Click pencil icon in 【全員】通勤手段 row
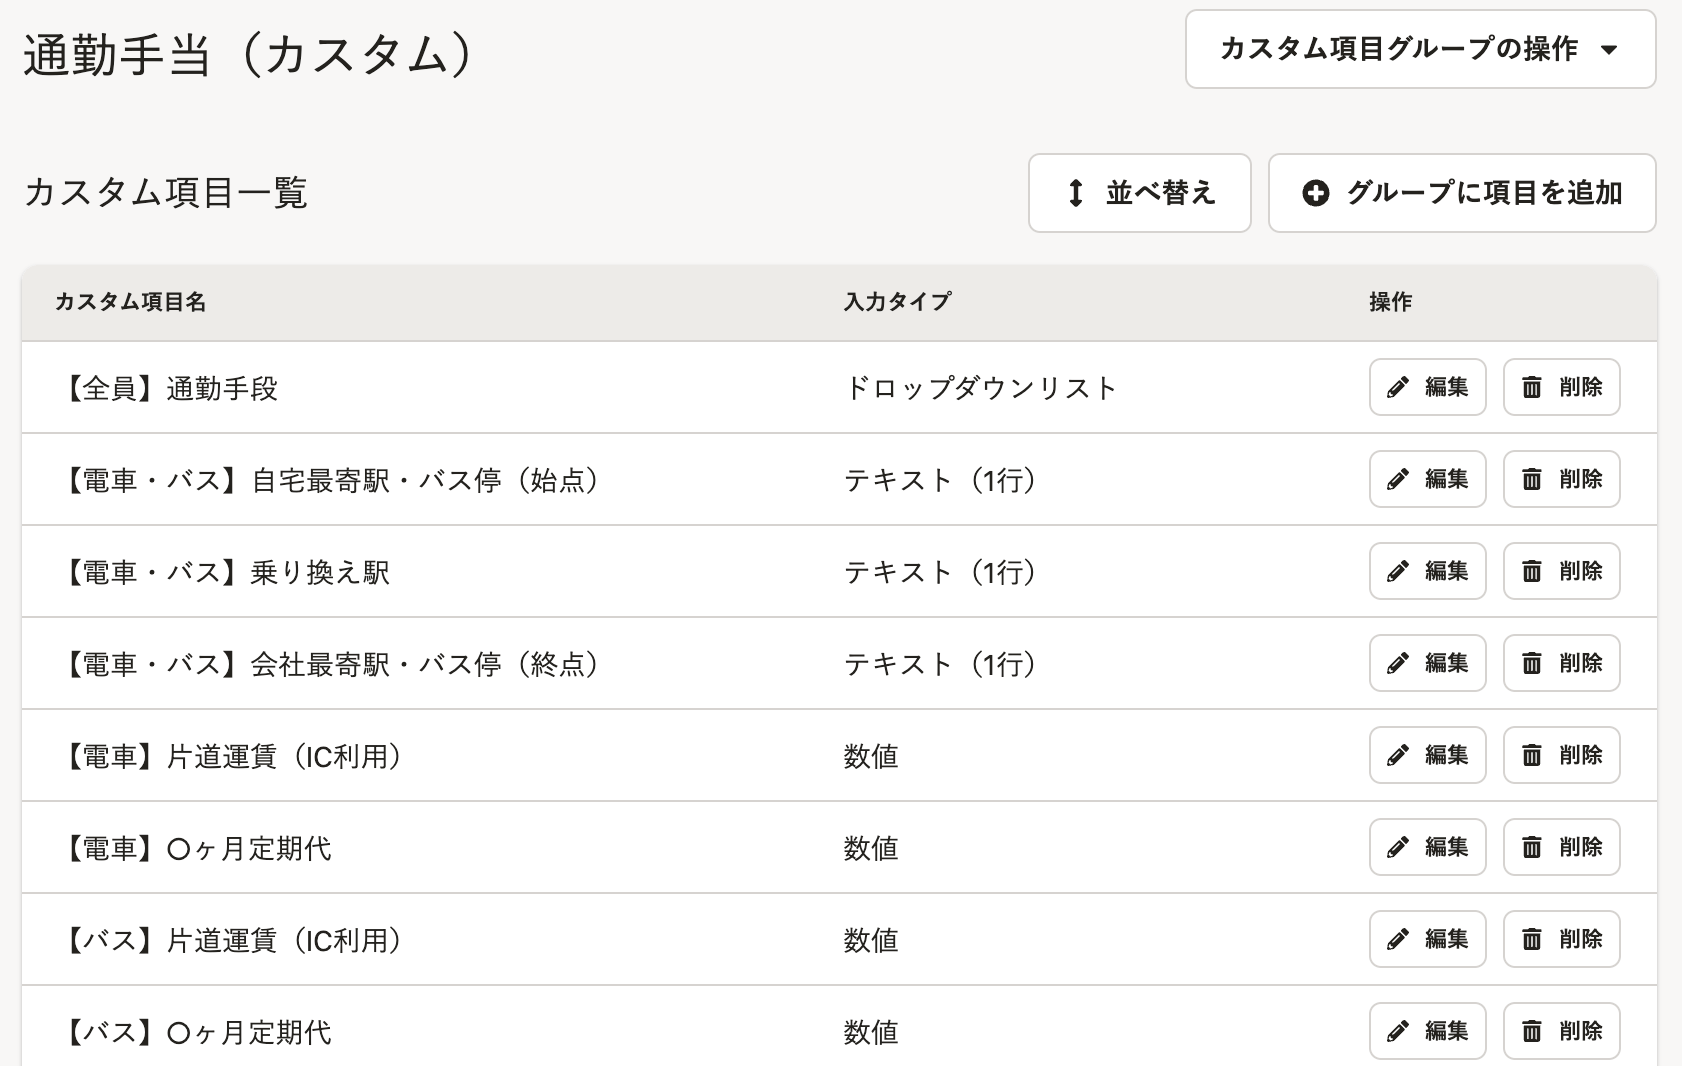This screenshot has width=1682, height=1066. coord(1397,387)
